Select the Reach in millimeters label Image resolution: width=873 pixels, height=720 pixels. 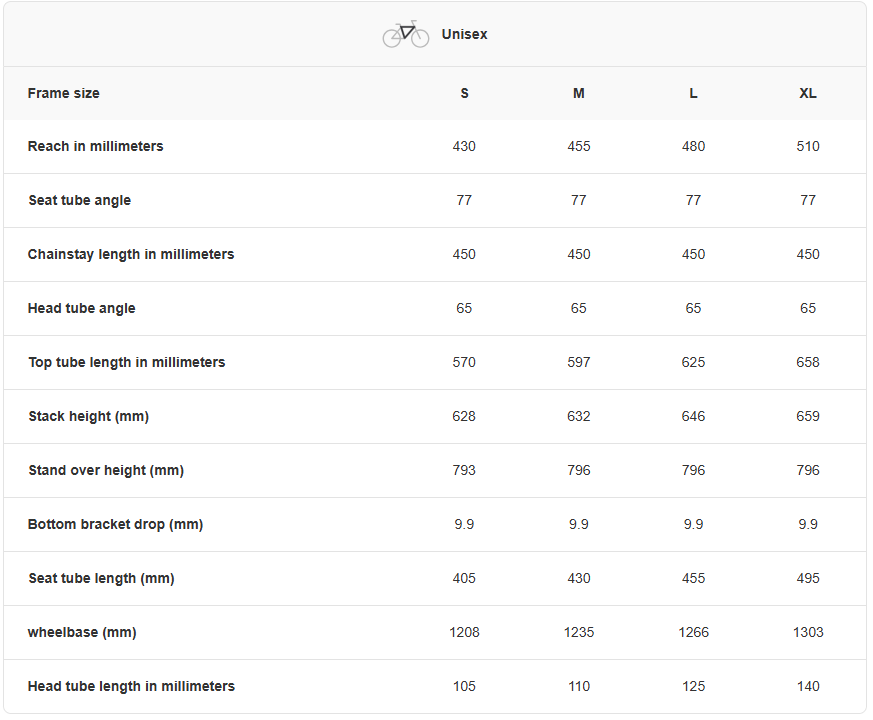click(x=96, y=146)
